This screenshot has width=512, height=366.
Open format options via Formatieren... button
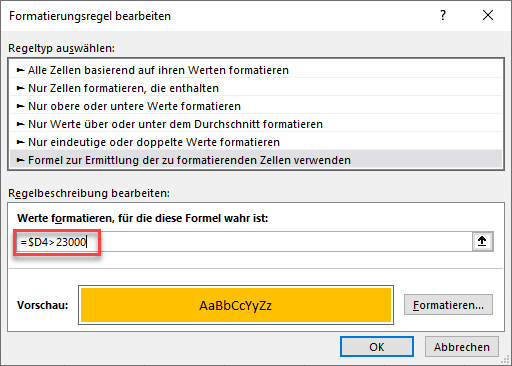click(x=448, y=305)
